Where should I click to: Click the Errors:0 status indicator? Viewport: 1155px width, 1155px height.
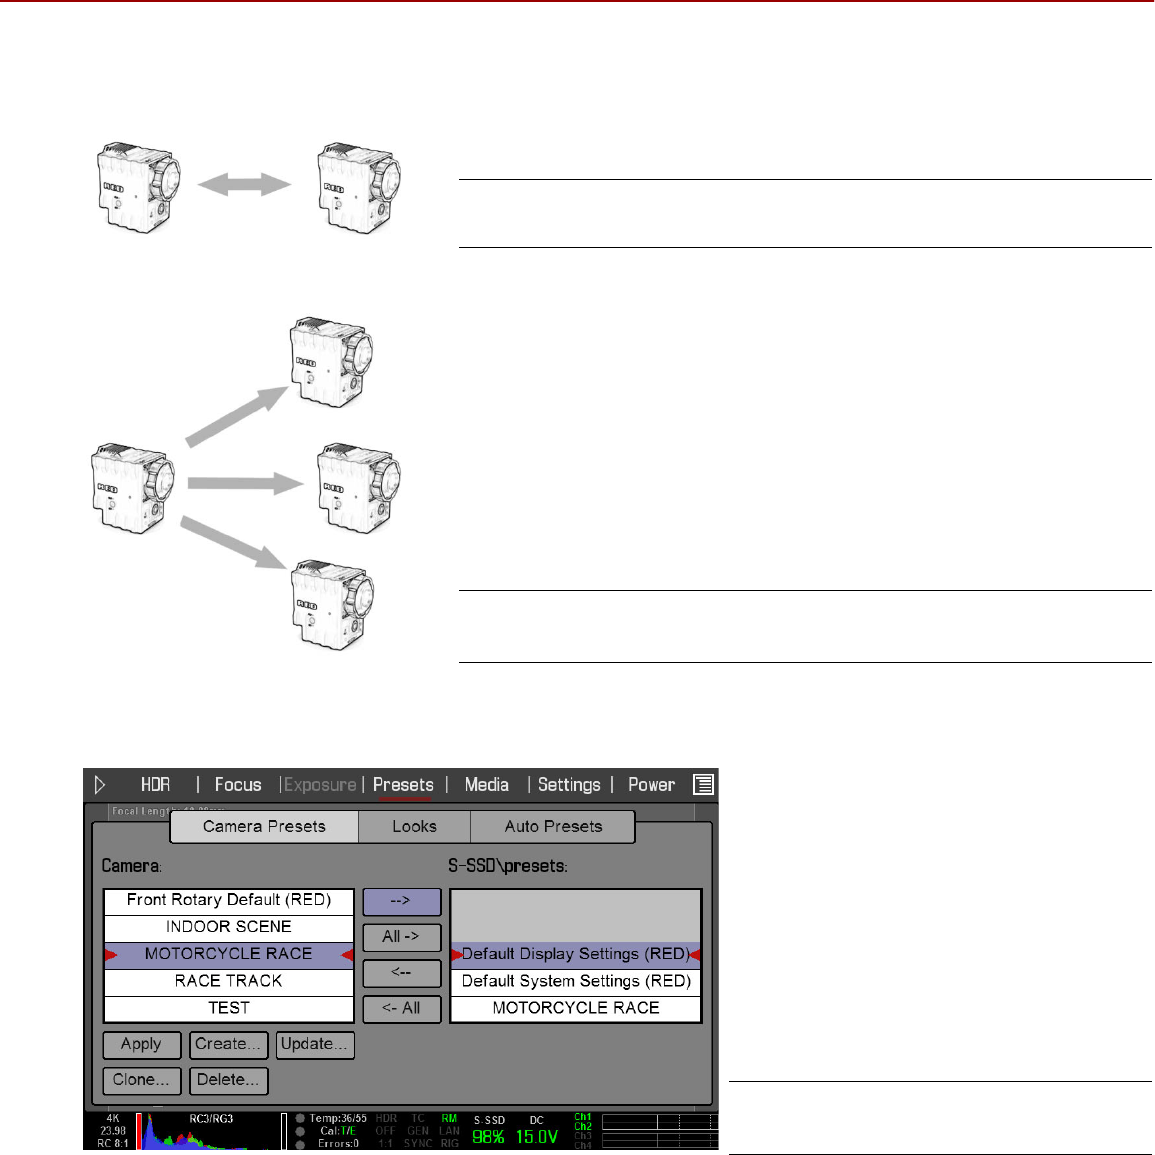click(x=338, y=1143)
